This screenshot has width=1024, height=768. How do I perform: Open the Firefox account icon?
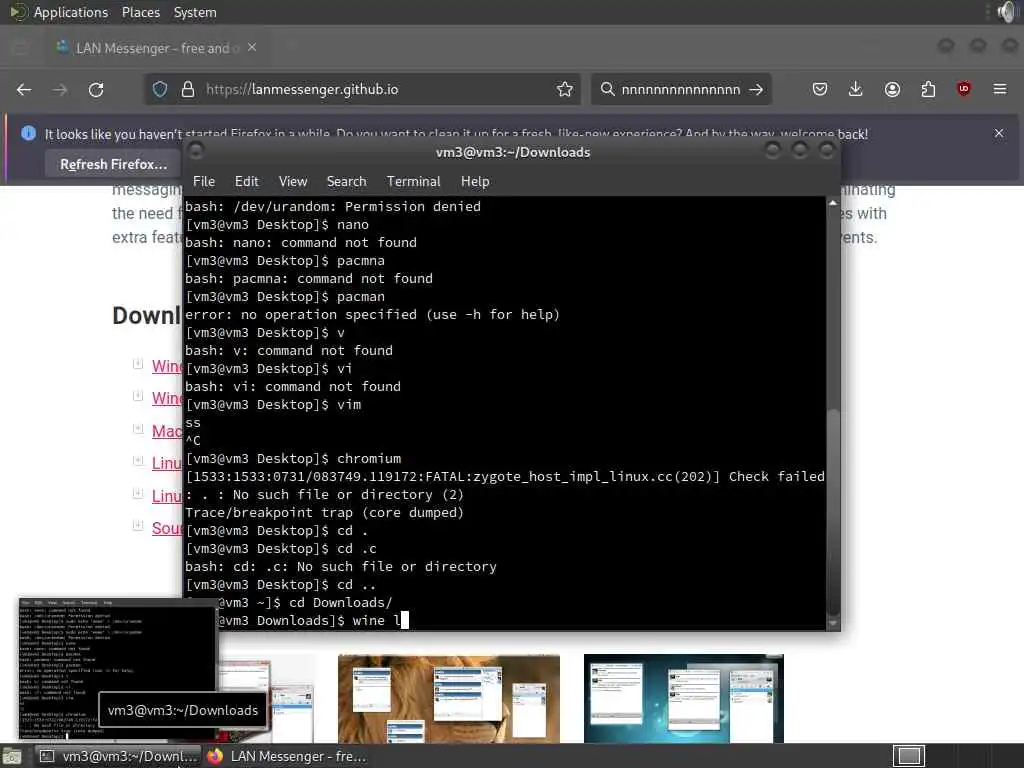[x=892, y=89]
